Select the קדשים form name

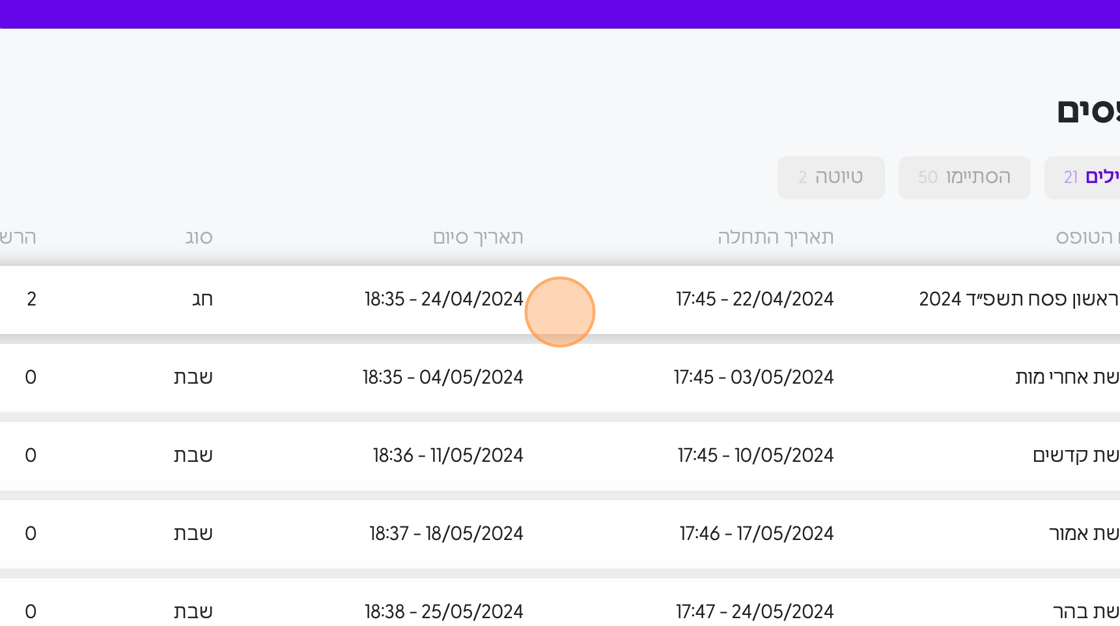pyautogui.click(x=1075, y=455)
